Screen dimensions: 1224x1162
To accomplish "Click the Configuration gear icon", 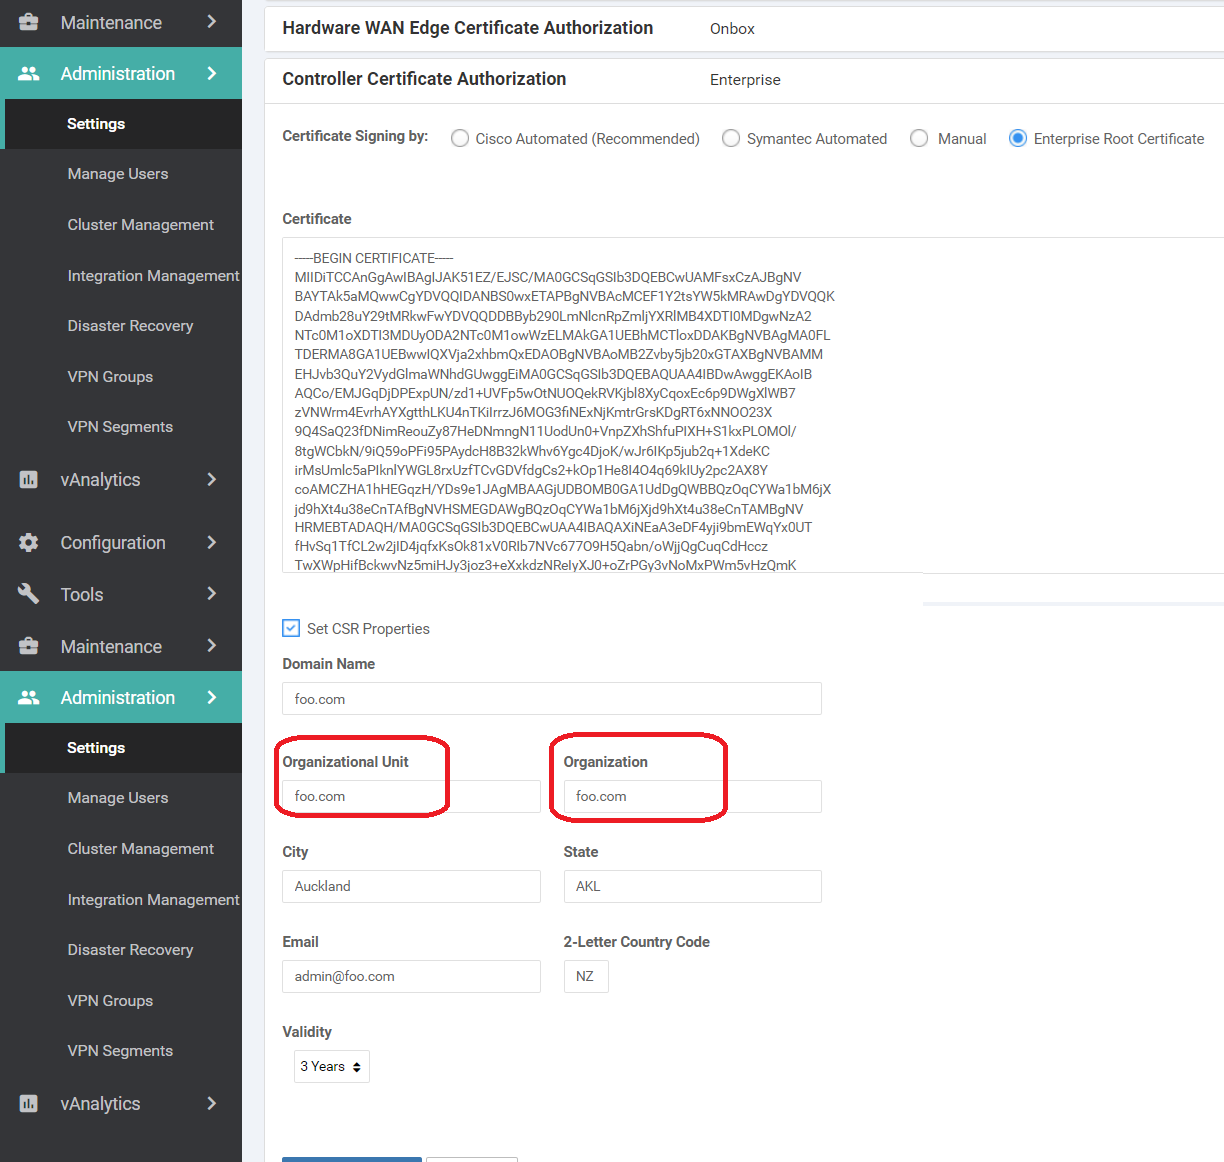I will [28, 542].
